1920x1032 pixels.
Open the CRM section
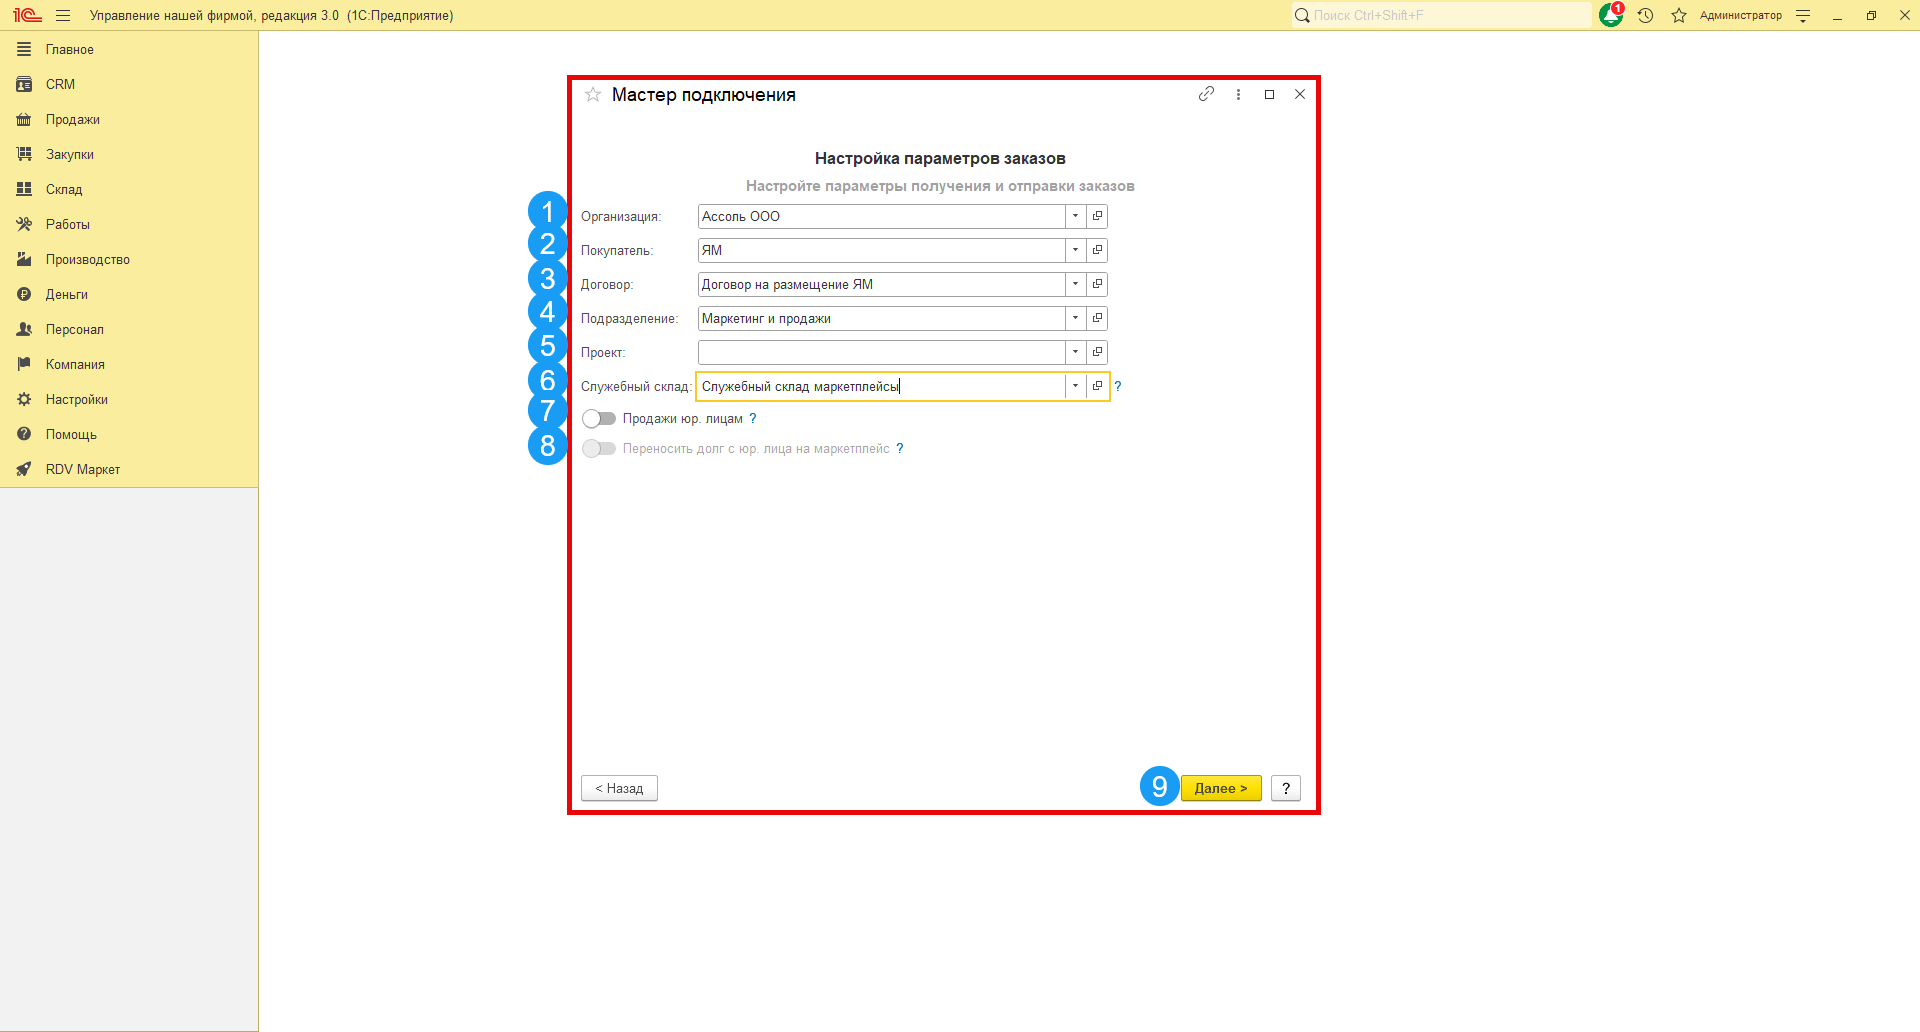coord(129,84)
